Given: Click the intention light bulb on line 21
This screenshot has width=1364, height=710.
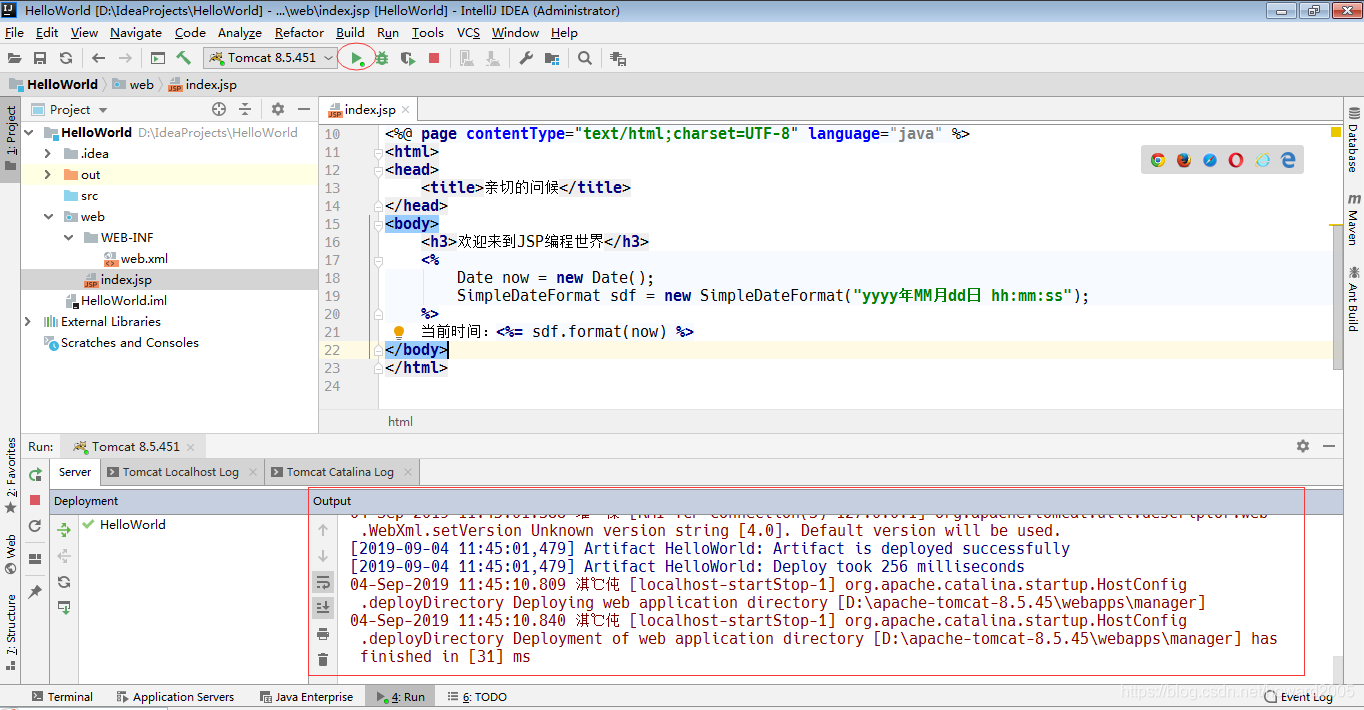Looking at the screenshot, I should point(398,332).
